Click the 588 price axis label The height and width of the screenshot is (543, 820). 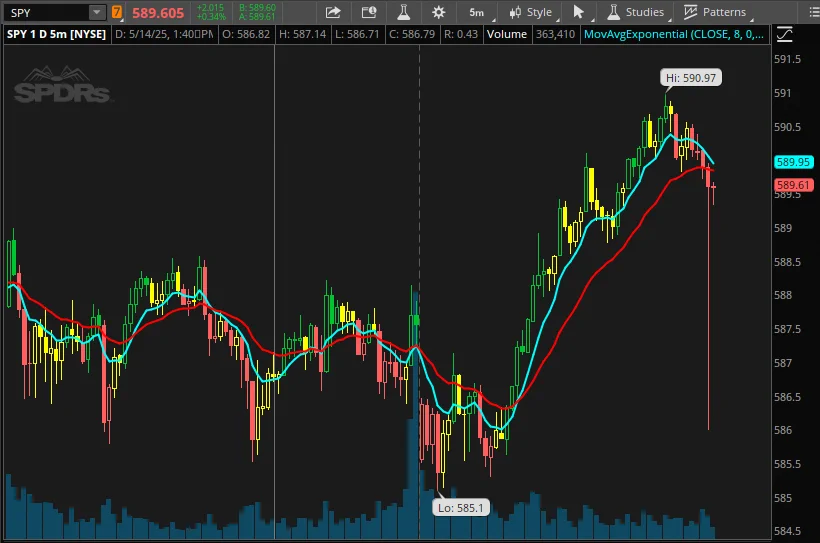click(783, 295)
